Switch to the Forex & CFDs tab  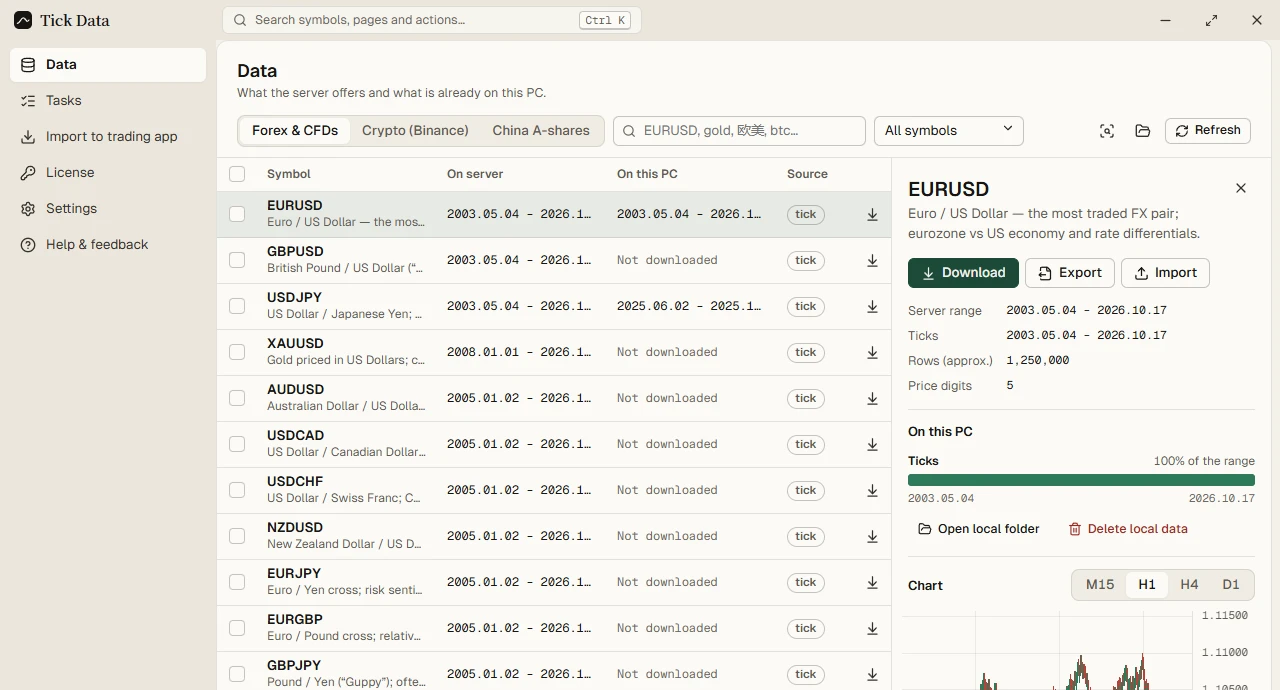click(x=295, y=131)
